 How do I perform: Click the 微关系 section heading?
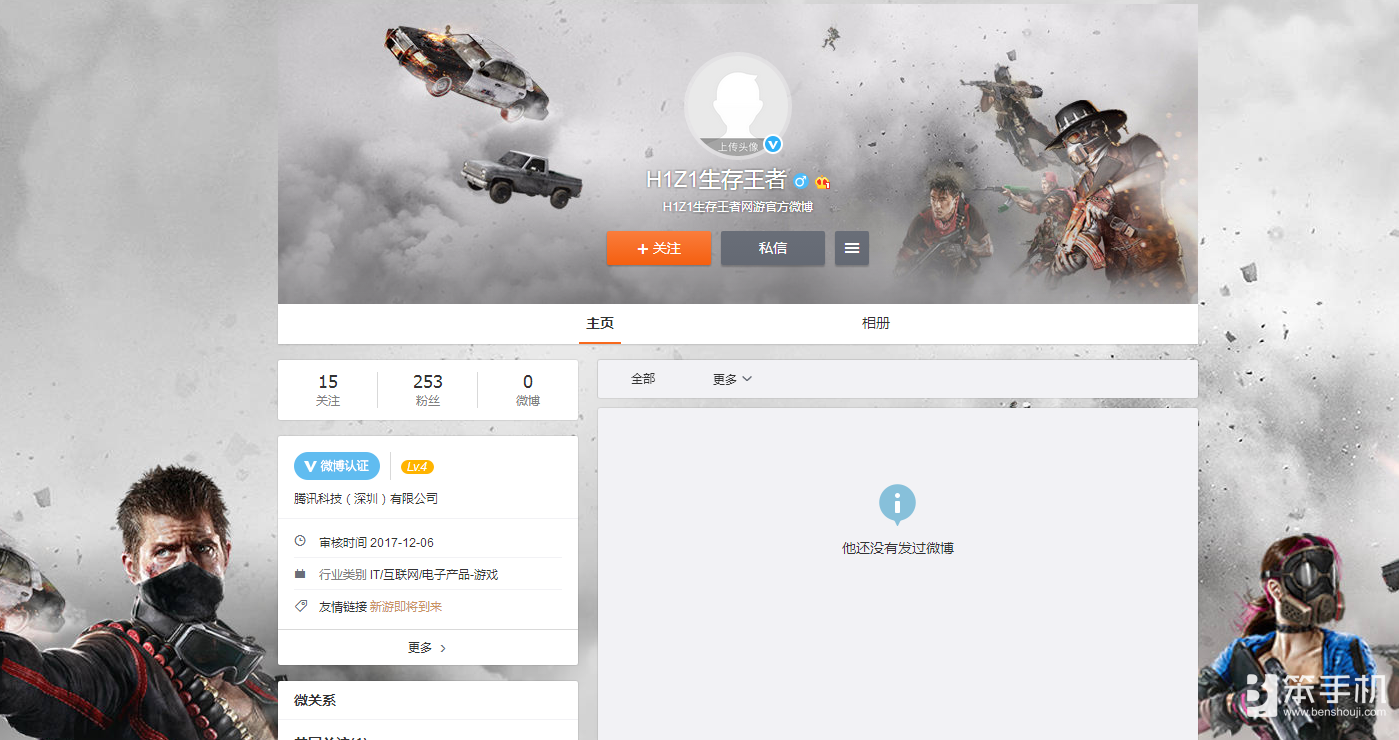click(315, 701)
